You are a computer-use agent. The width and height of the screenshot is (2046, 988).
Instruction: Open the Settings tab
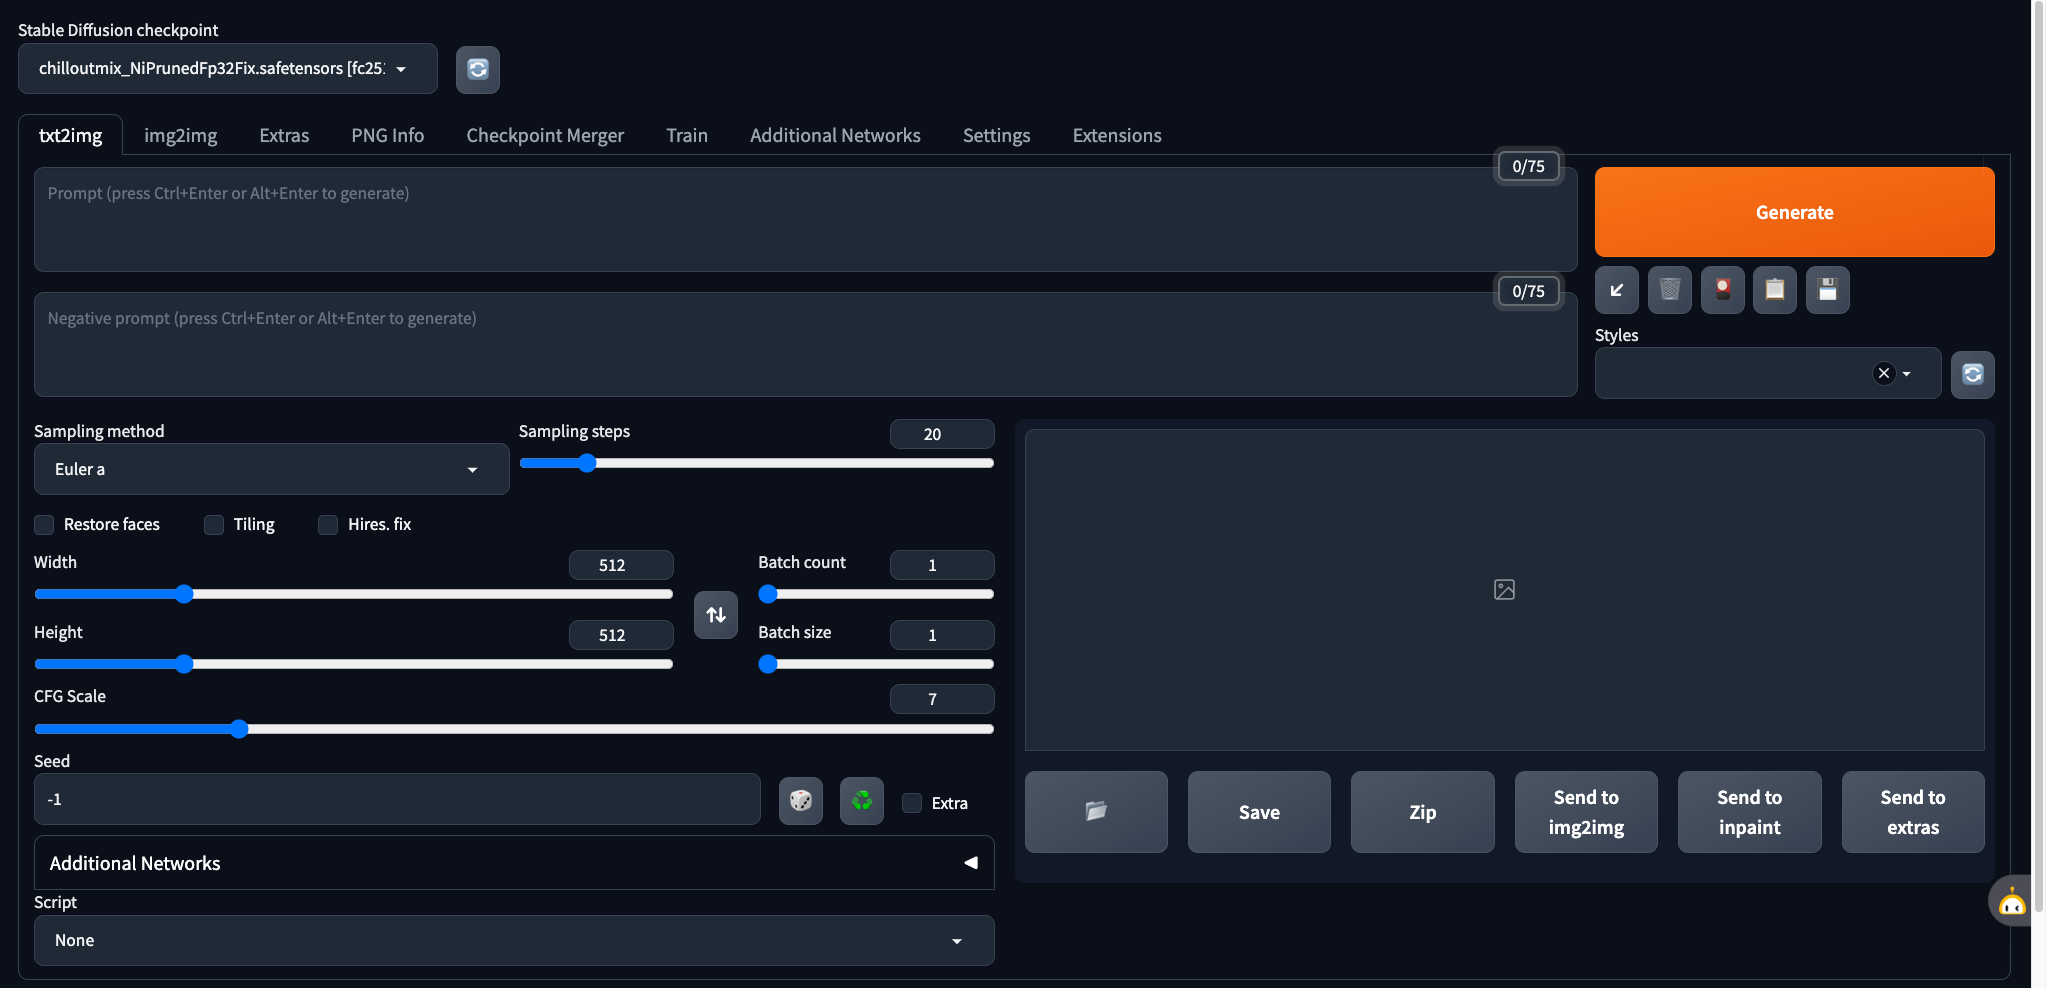click(996, 135)
